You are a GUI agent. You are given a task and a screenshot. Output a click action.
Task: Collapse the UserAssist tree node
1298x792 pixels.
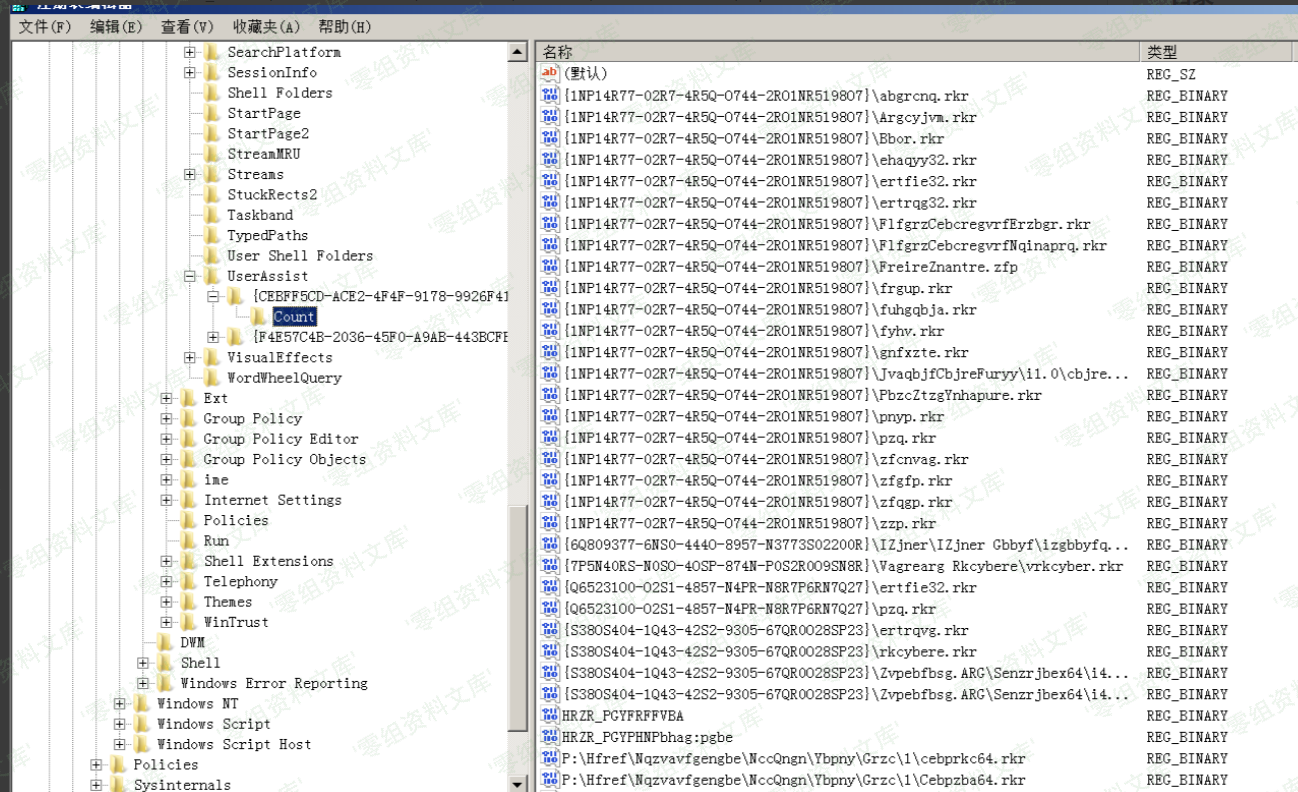click(x=190, y=276)
